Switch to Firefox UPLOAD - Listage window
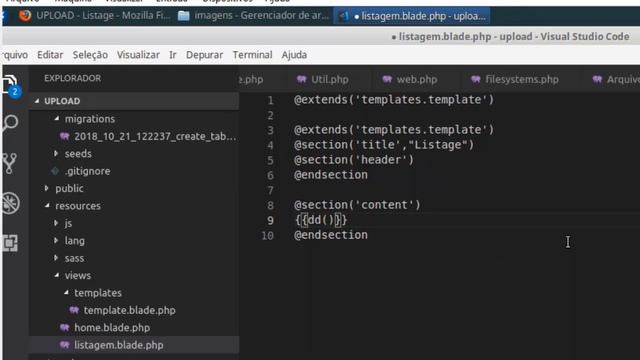Screen dimensions: 640x360 pyautogui.click(x=95, y=16)
